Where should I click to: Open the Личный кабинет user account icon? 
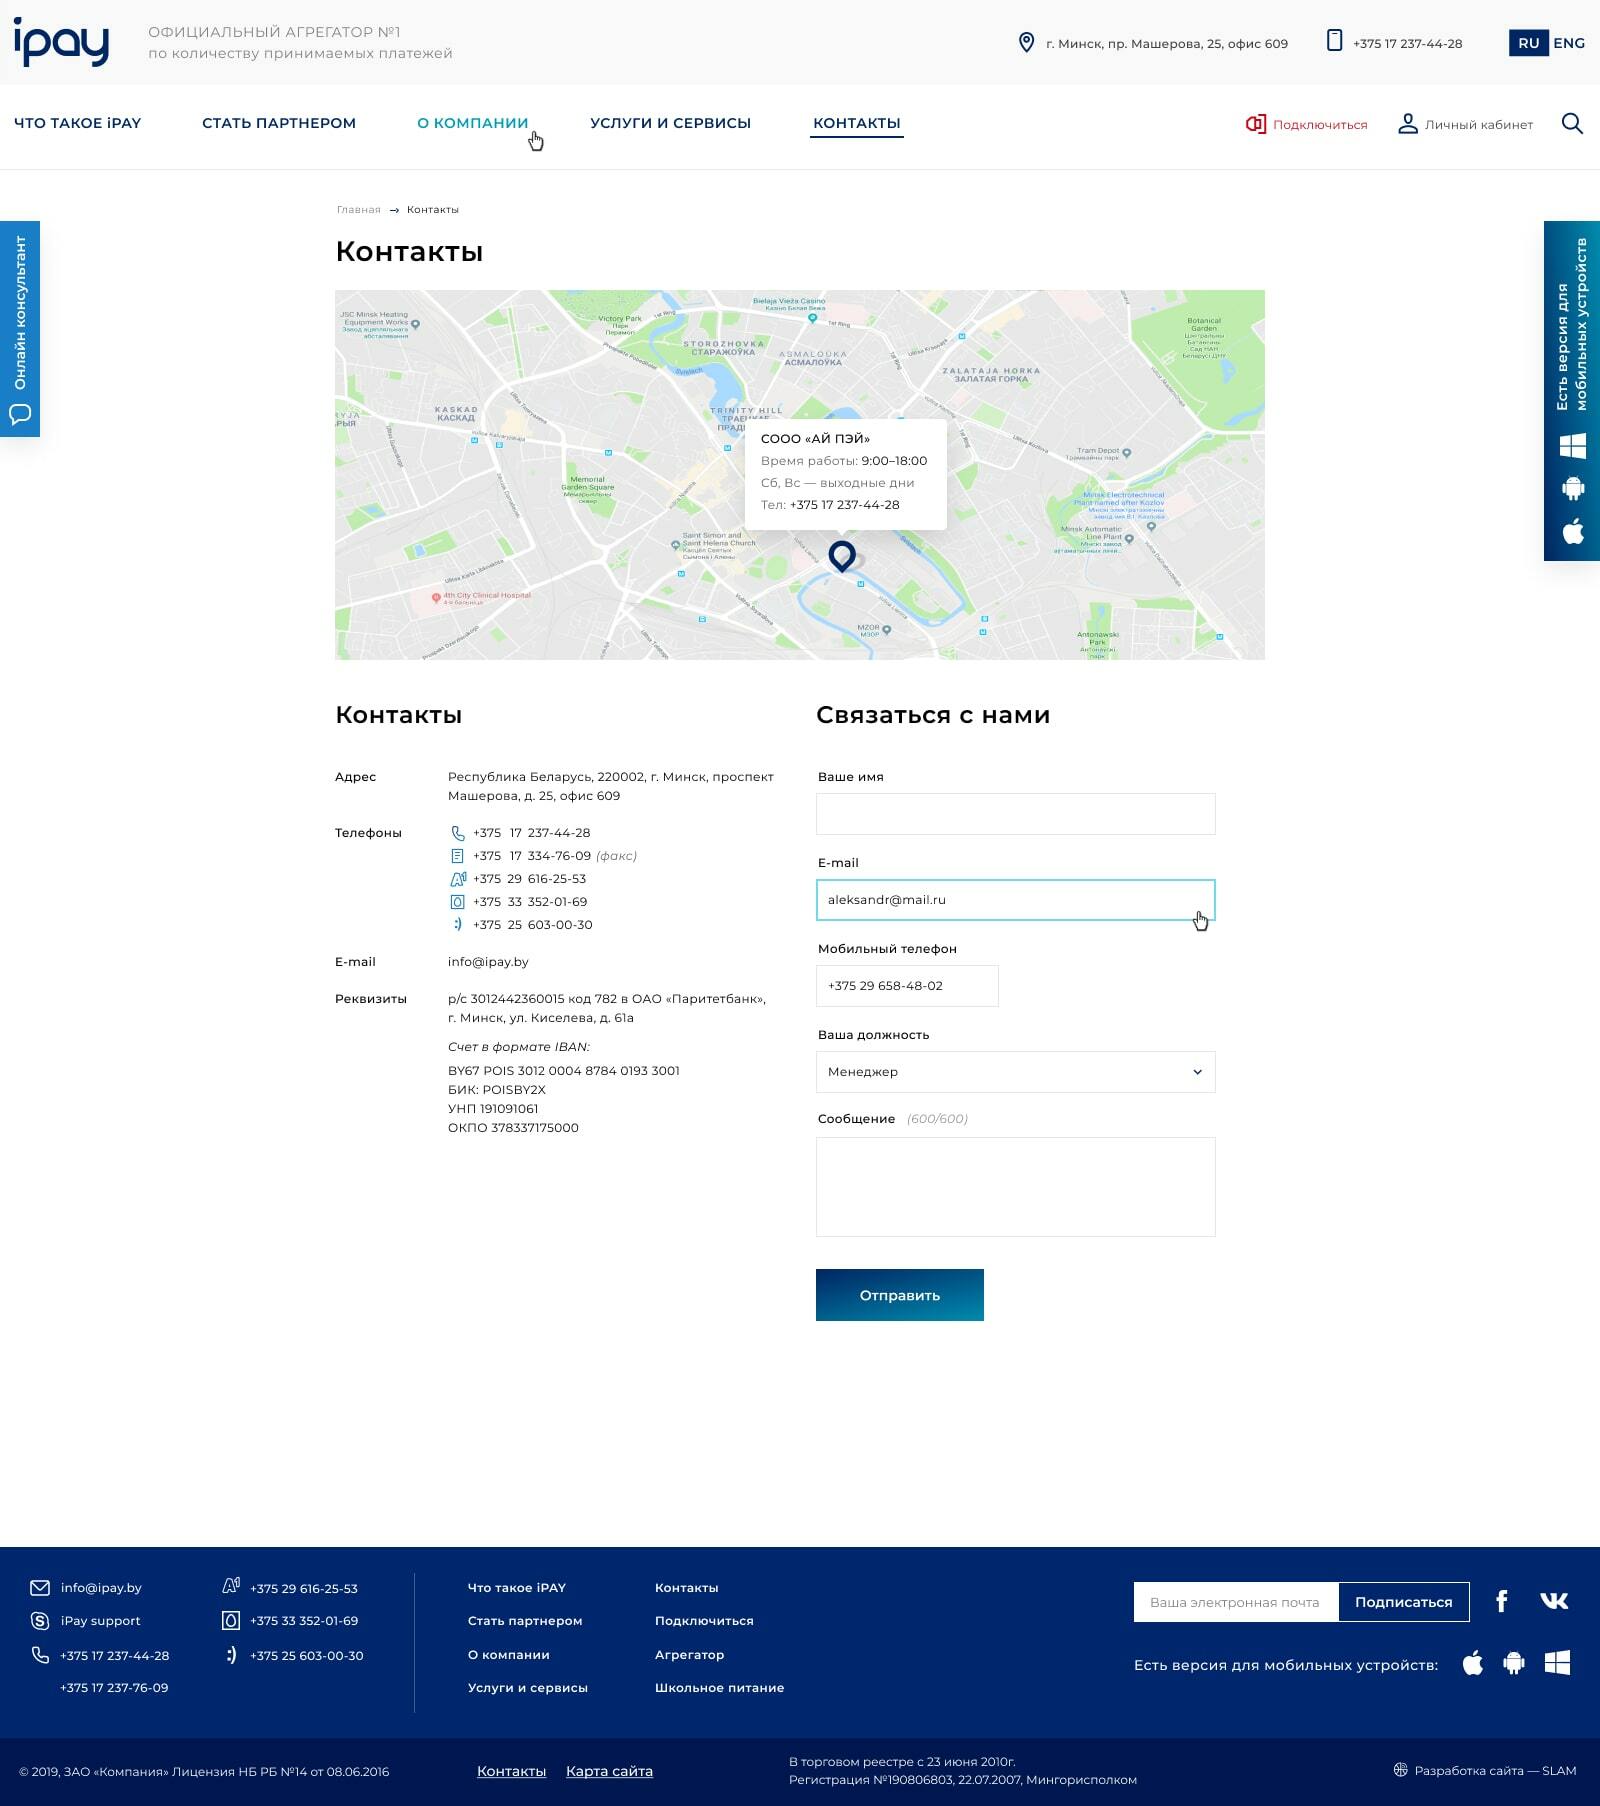pyautogui.click(x=1408, y=124)
